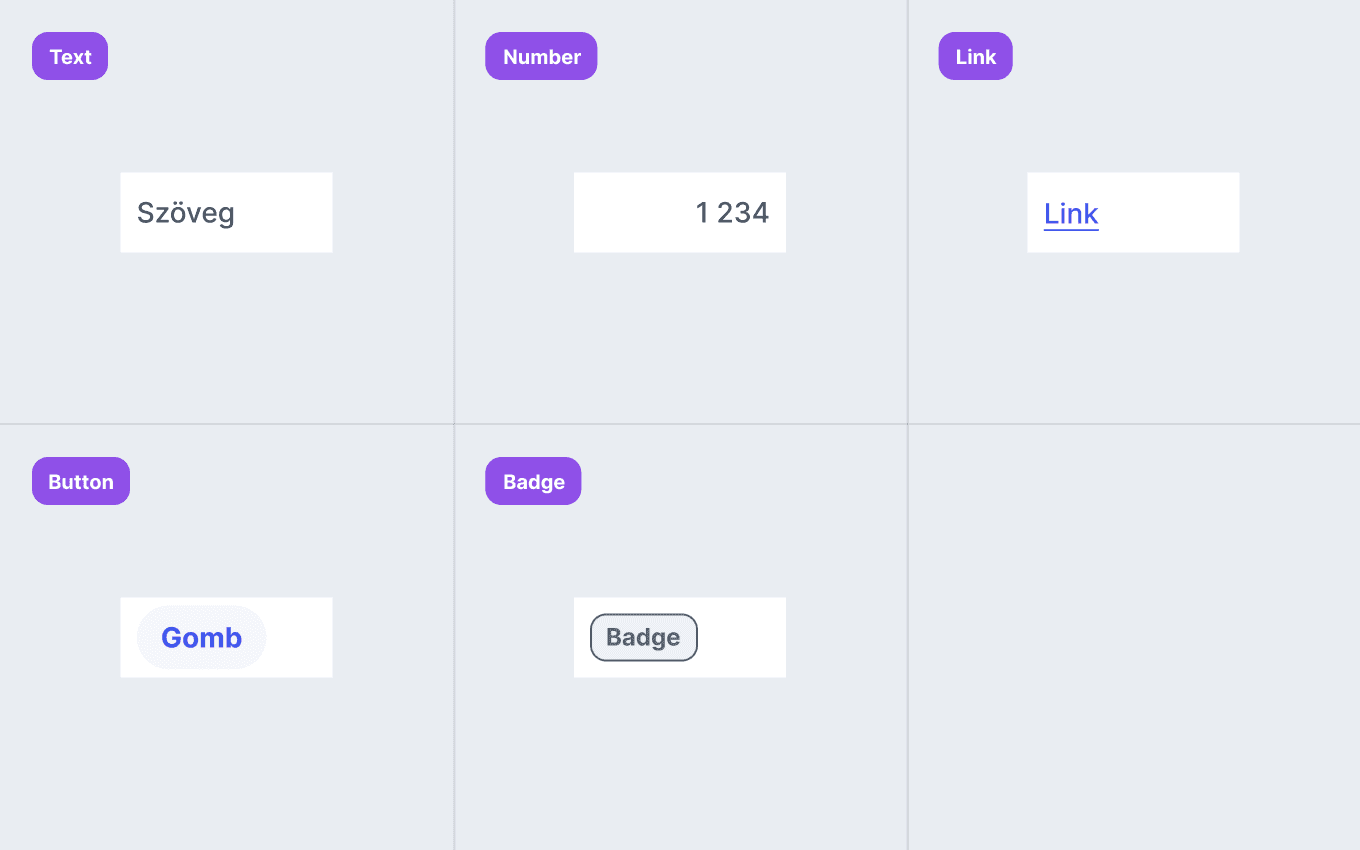1360x850 pixels.
Task: Click the blue Gomb button
Action: [x=201, y=637]
